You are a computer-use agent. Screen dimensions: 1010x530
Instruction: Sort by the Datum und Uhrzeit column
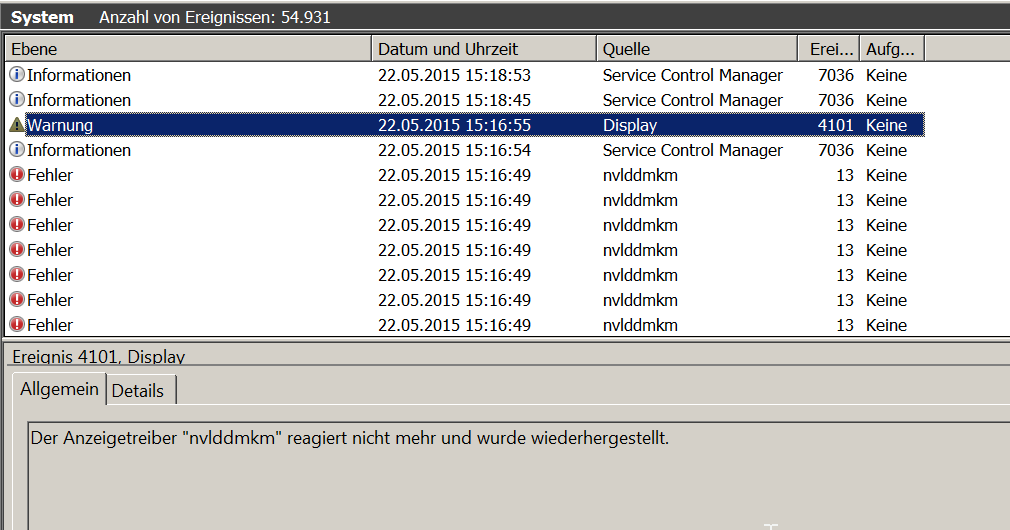pyautogui.click(x=484, y=49)
